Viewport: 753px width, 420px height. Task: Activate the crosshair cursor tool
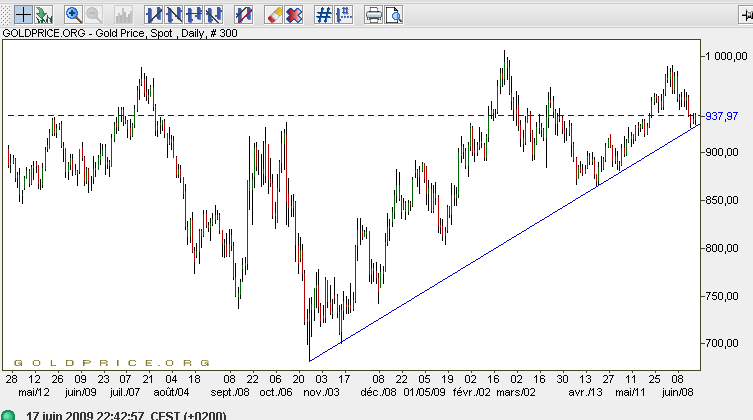click(x=21, y=15)
